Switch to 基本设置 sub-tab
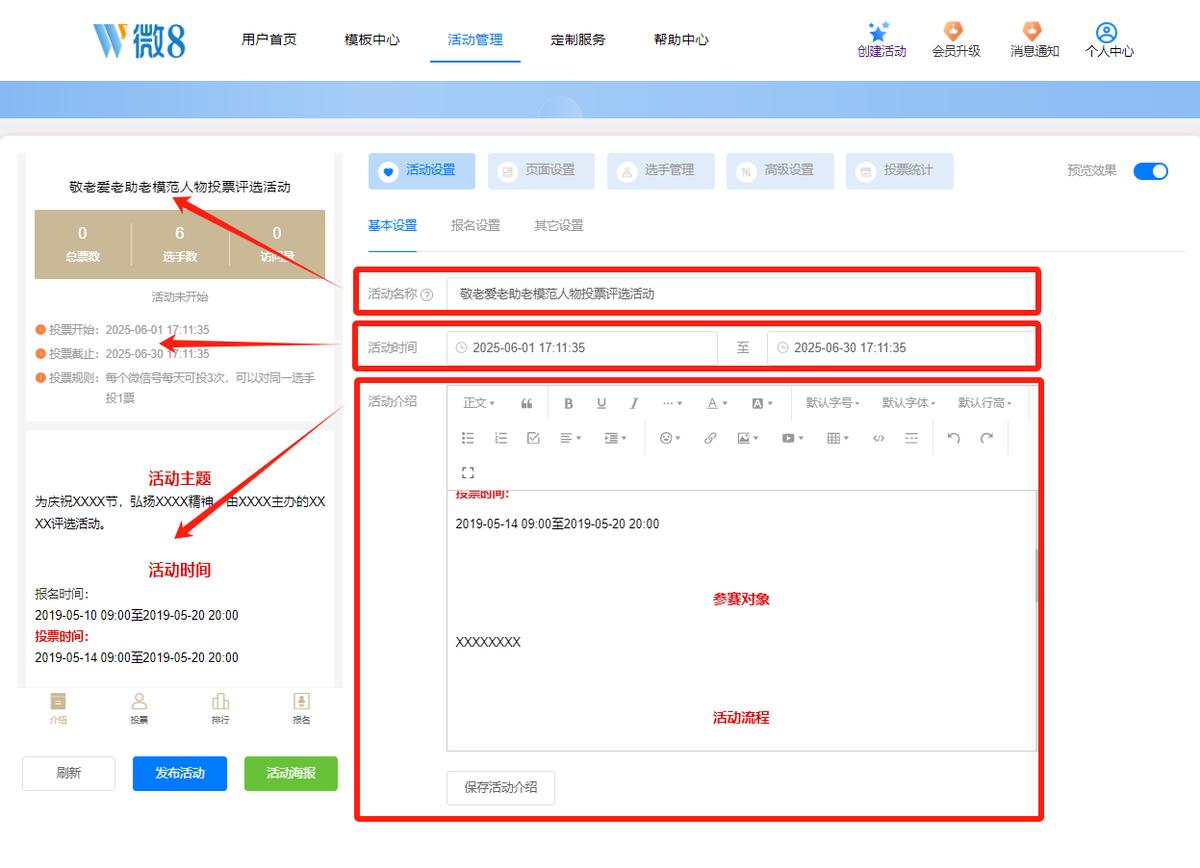The image size is (1200, 868). point(392,226)
